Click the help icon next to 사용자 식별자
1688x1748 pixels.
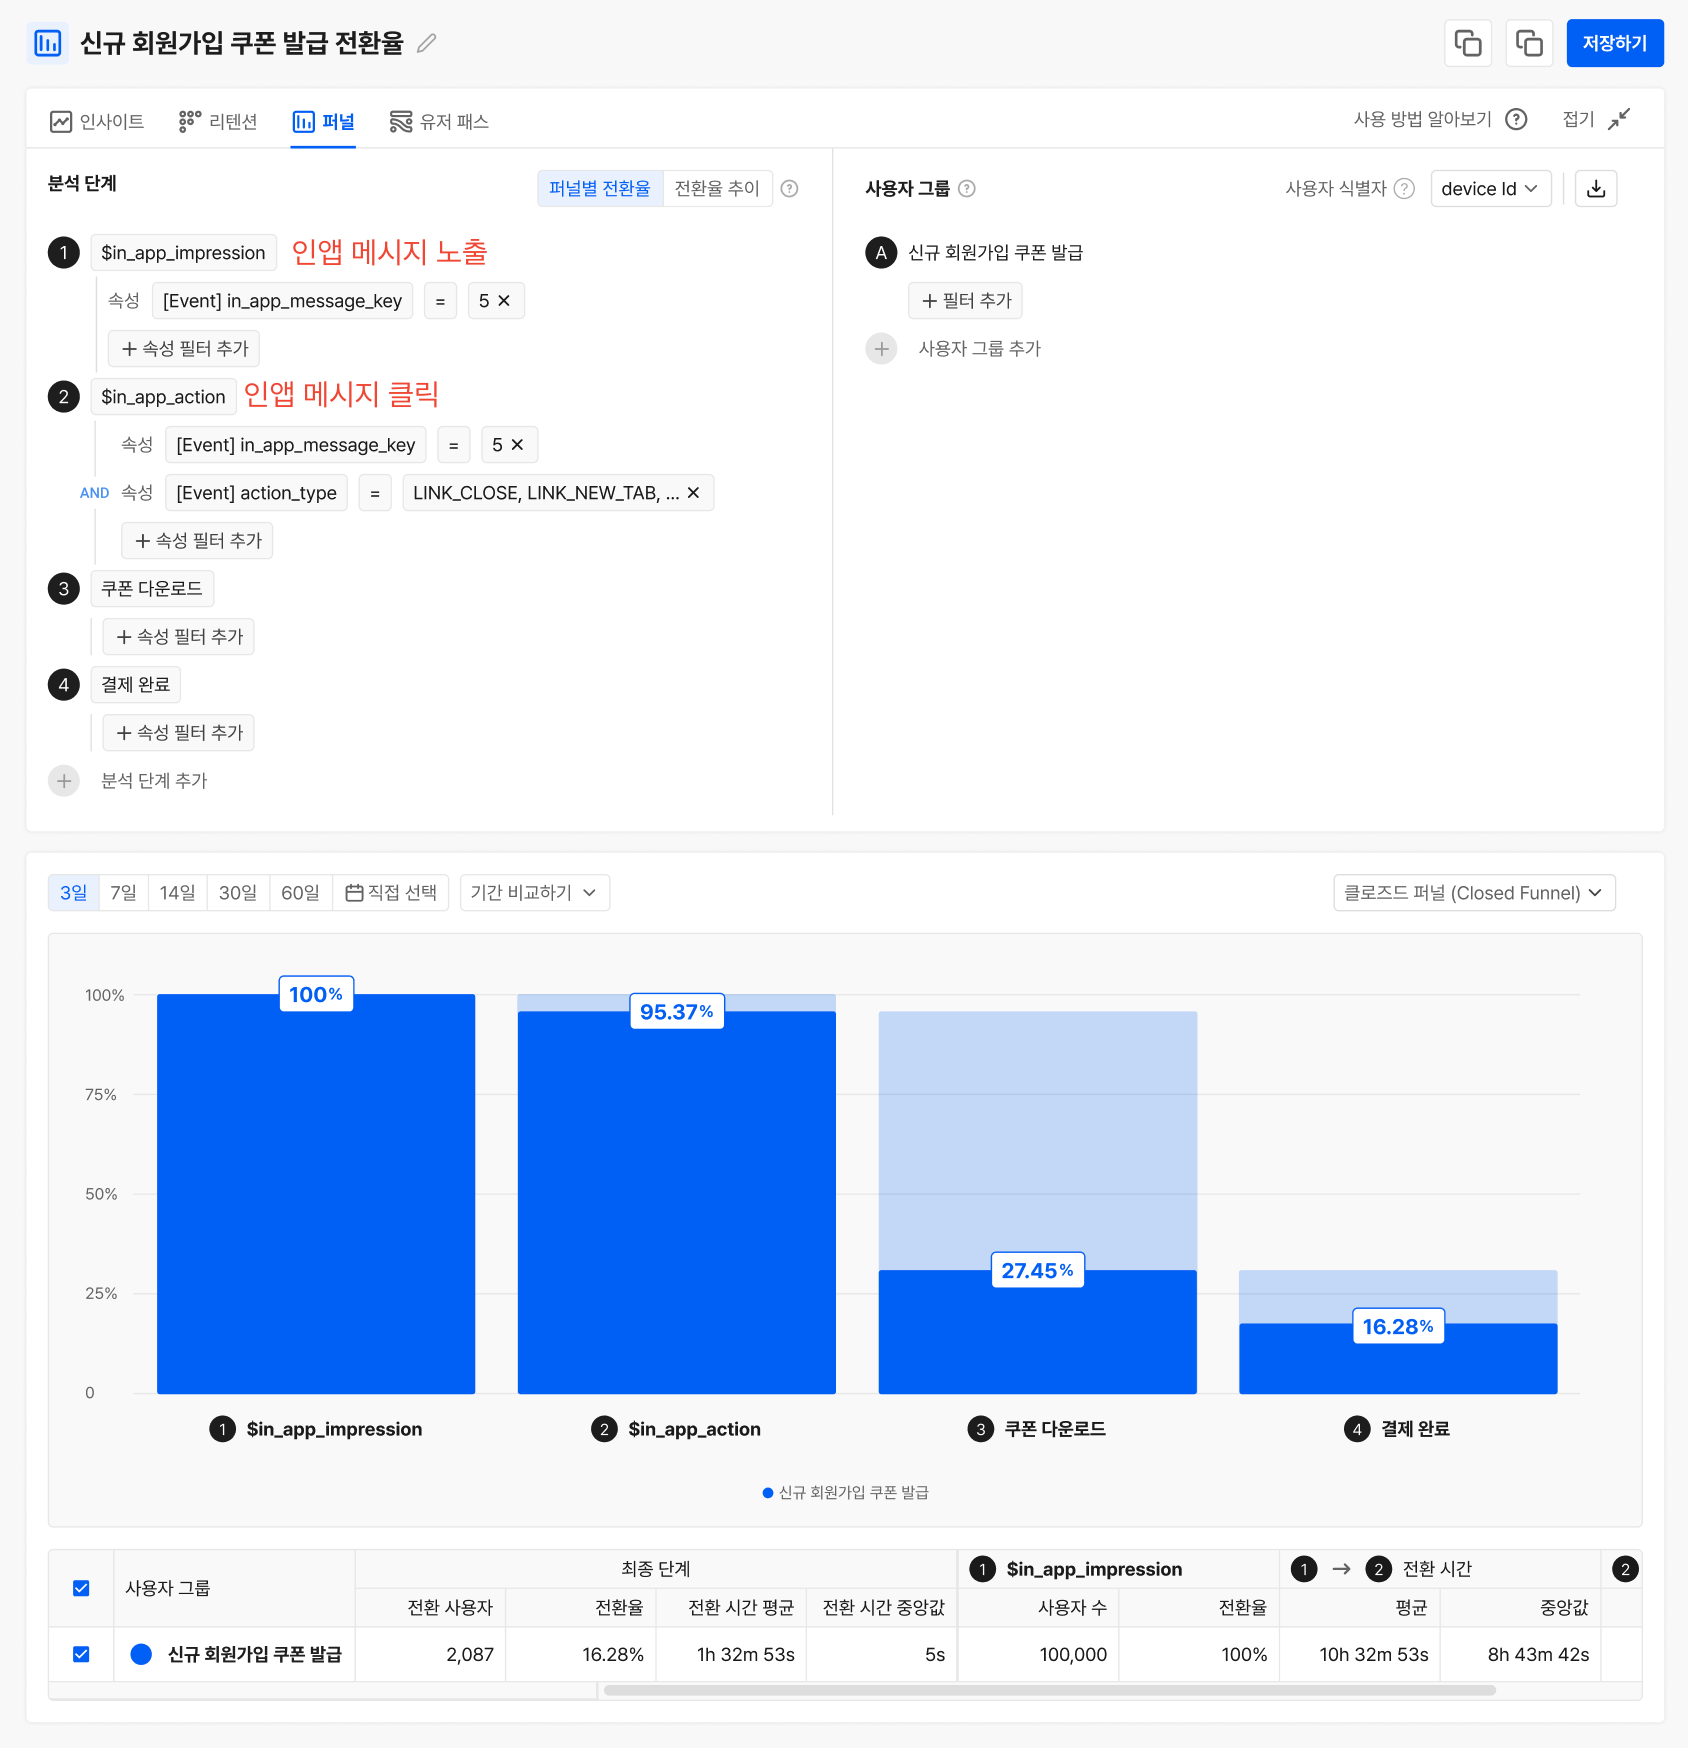[1404, 188]
